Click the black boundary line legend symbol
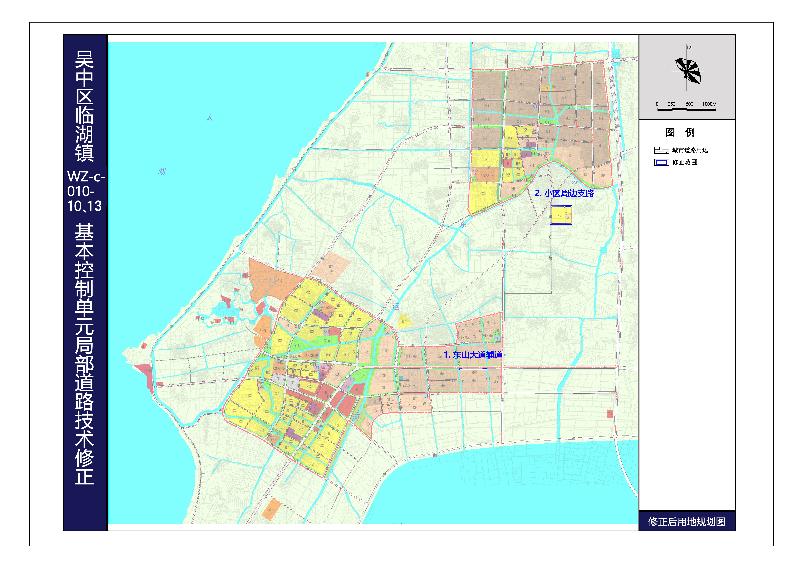The width and height of the screenshot is (800, 565). pos(659,147)
